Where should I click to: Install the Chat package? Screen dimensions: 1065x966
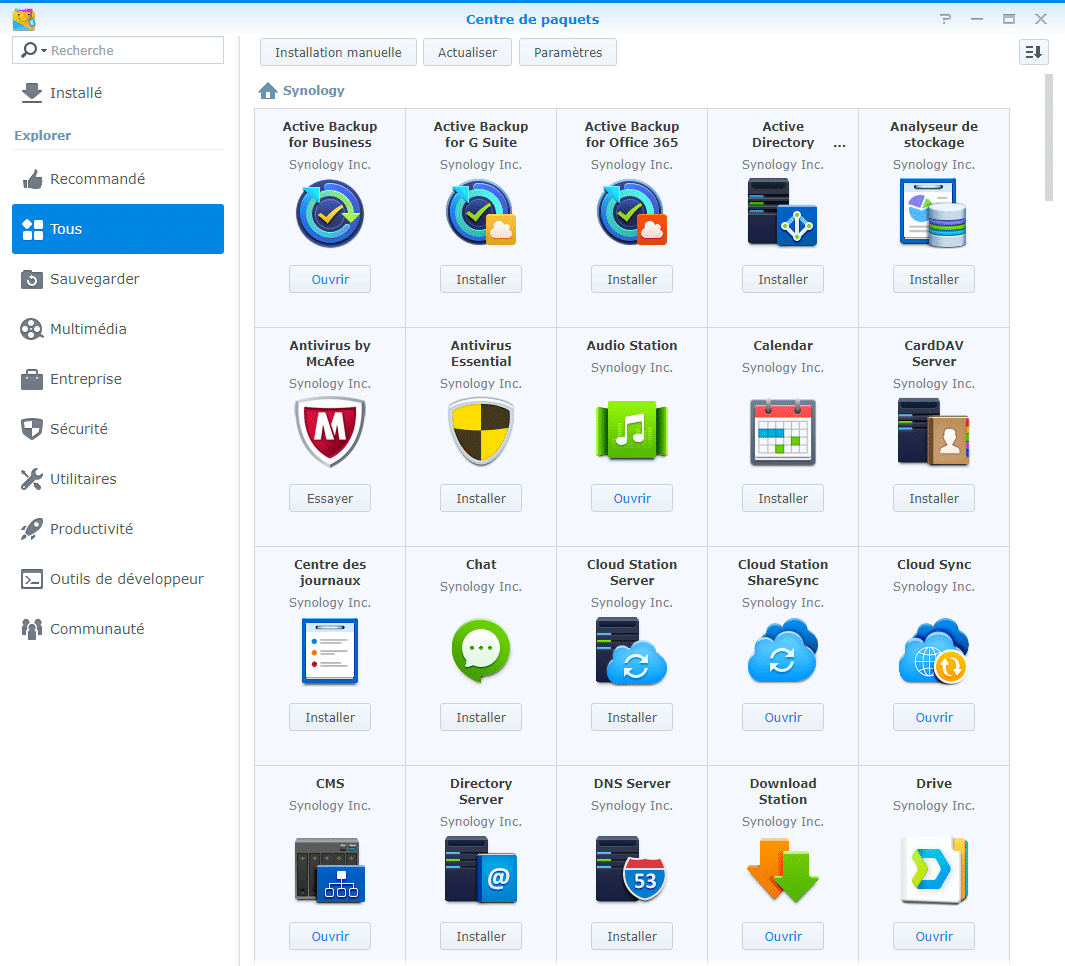click(481, 717)
